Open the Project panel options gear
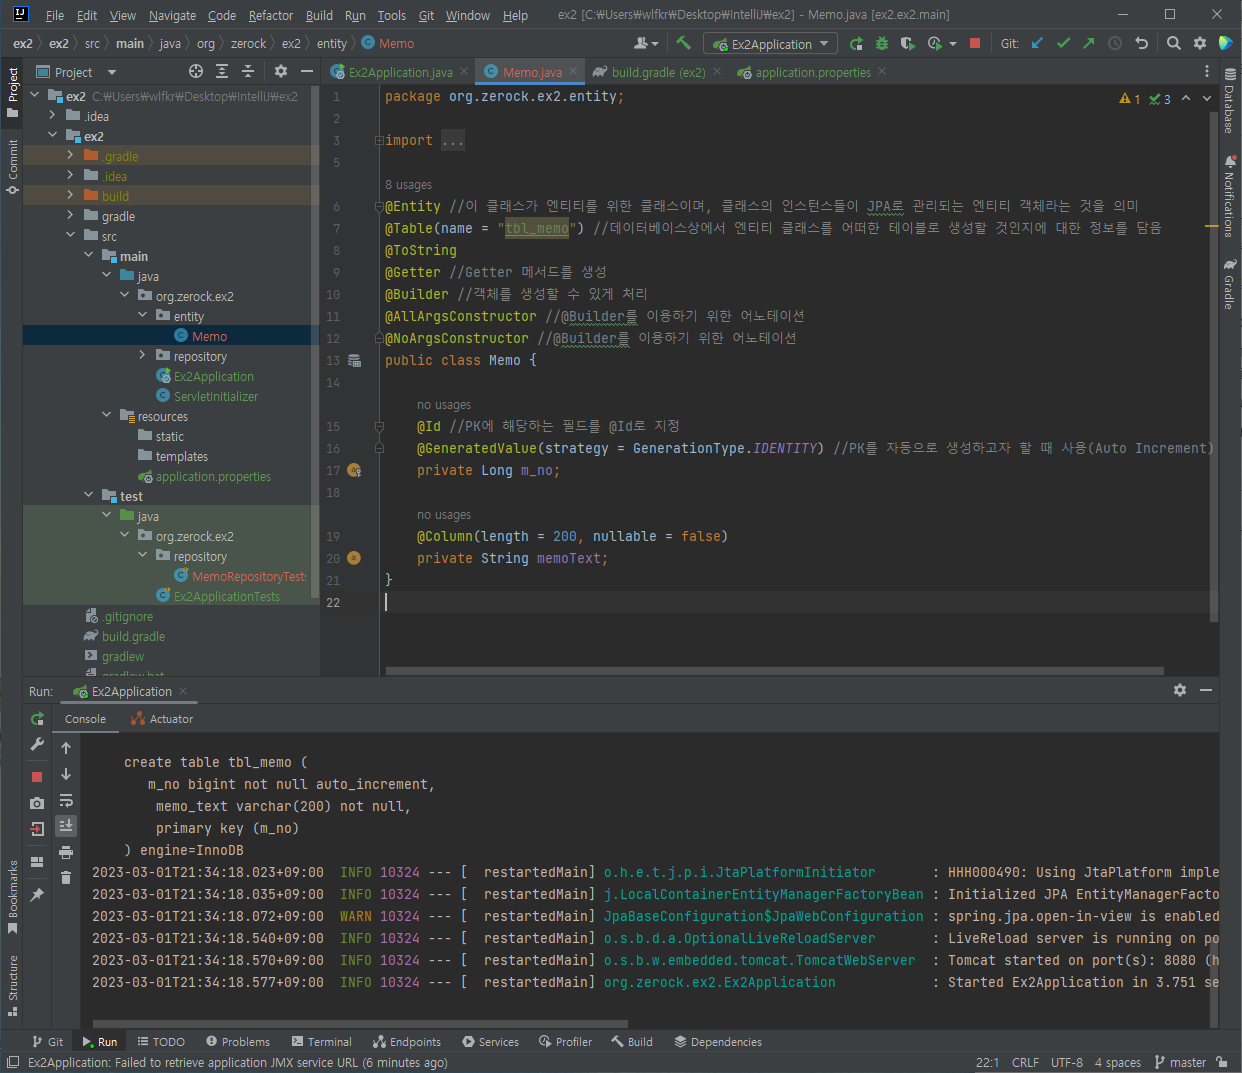The height and width of the screenshot is (1073, 1242). (x=281, y=71)
